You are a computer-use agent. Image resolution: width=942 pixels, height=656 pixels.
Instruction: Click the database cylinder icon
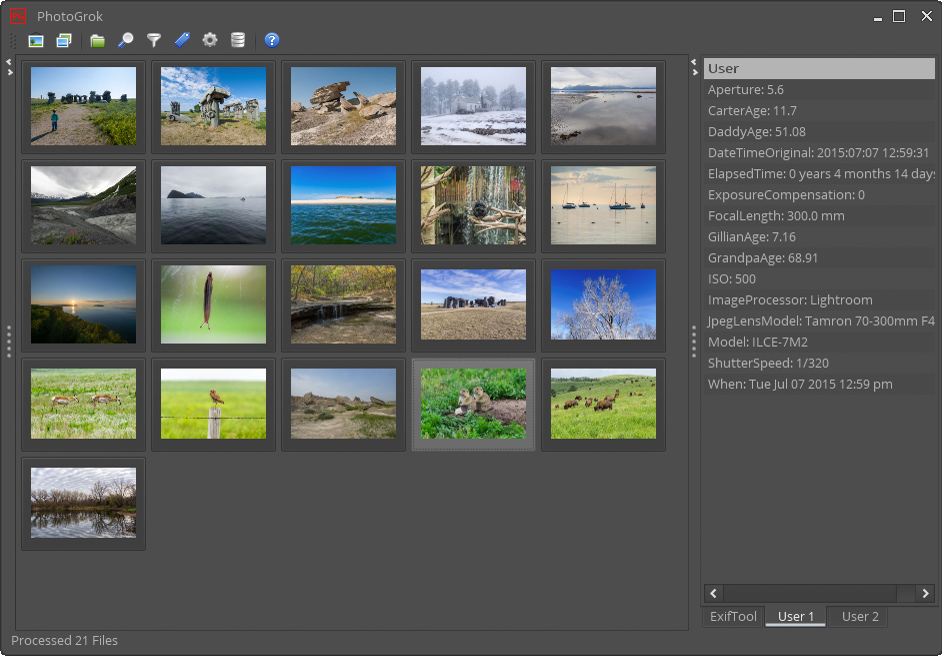[238, 40]
